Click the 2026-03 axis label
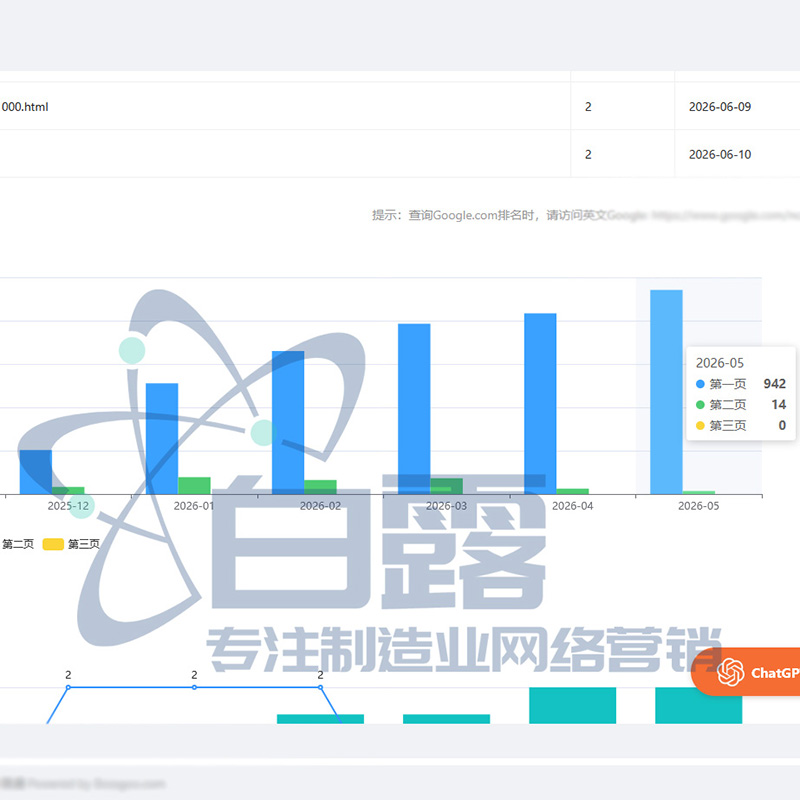Image resolution: width=800 pixels, height=800 pixels. [446, 506]
